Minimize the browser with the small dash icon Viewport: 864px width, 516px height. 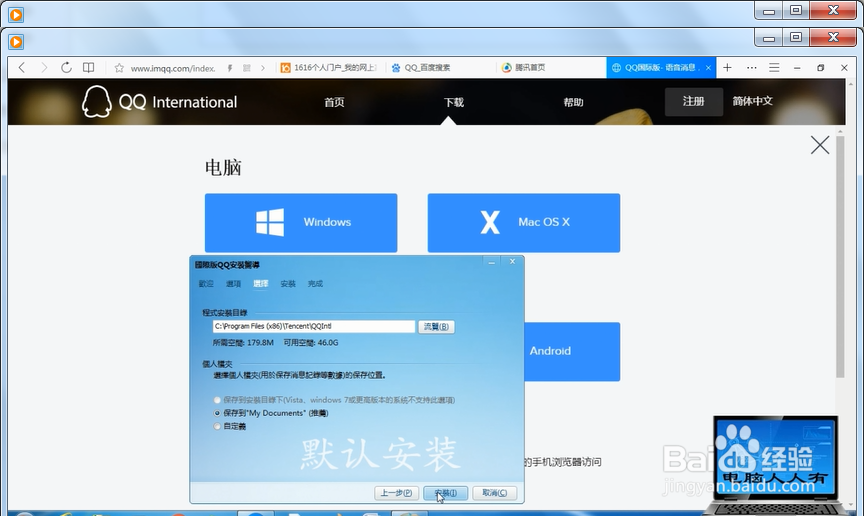coord(797,68)
